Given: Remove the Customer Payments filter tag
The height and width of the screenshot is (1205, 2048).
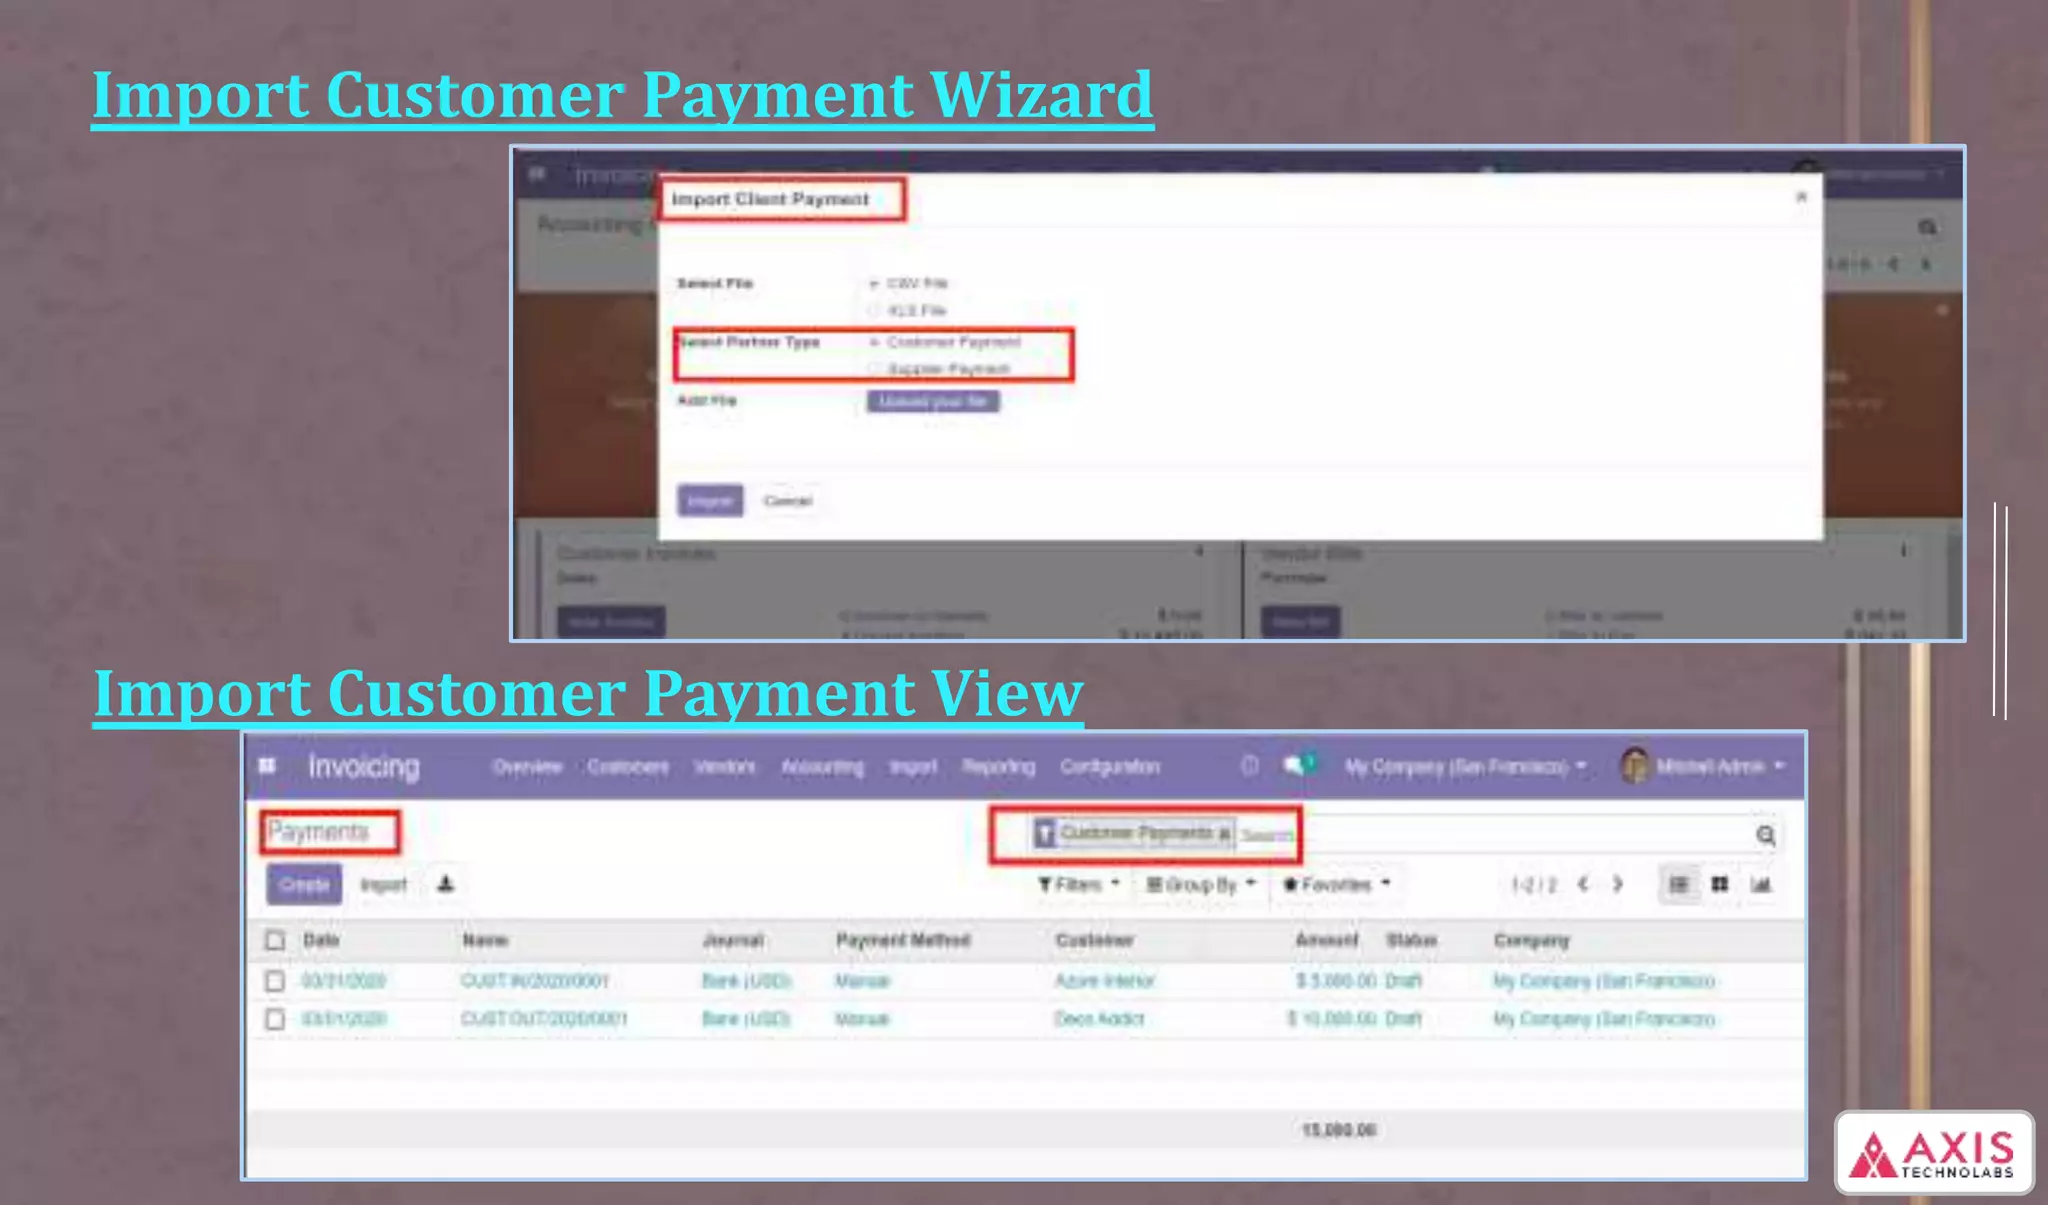Looking at the screenshot, I should click(x=1224, y=833).
